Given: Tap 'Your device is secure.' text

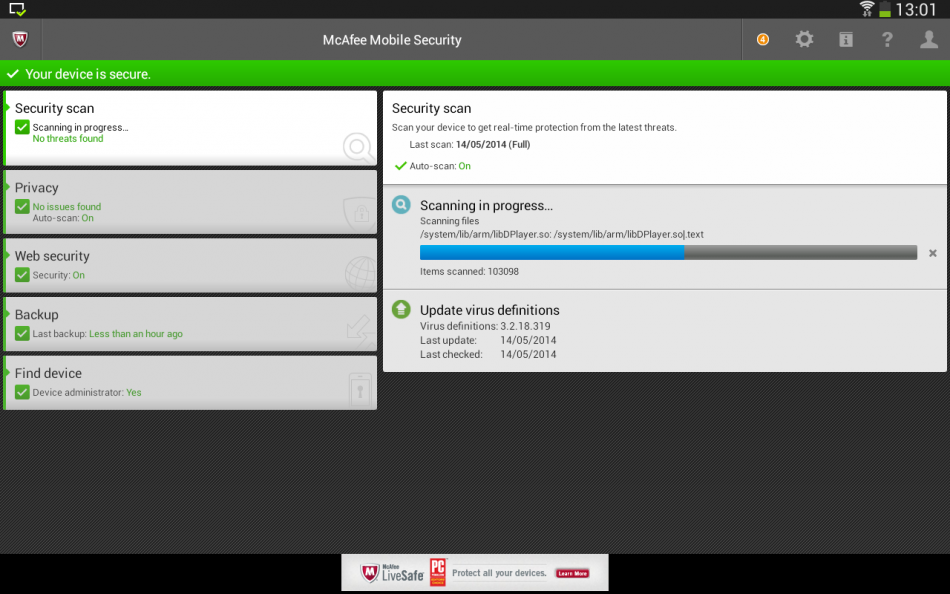Looking at the screenshot, I should pos(88,74).
